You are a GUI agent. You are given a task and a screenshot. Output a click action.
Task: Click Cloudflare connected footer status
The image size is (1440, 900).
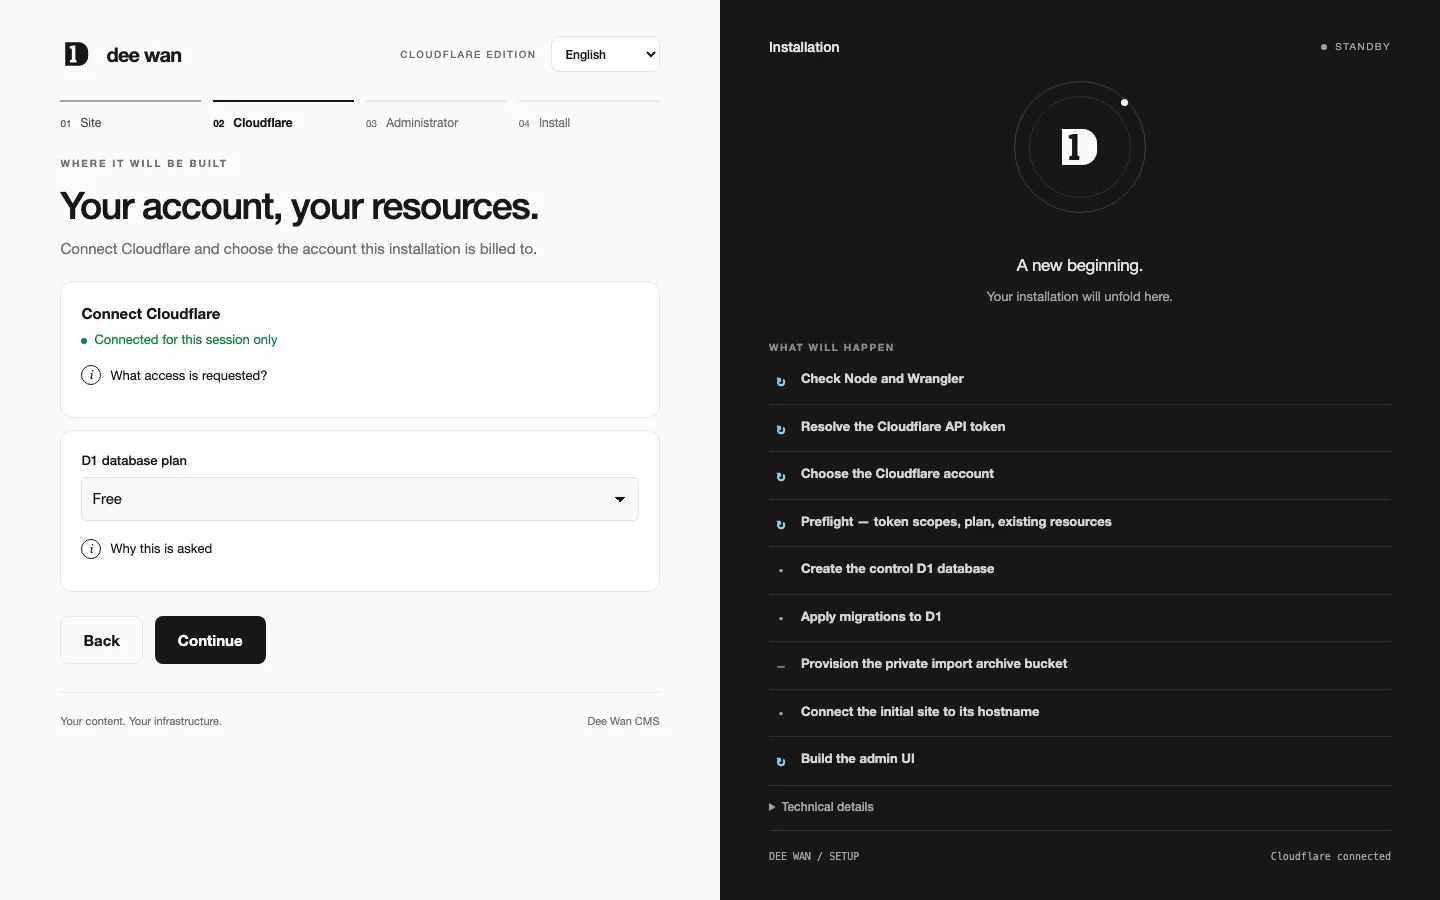click(x=1330, y=857)
